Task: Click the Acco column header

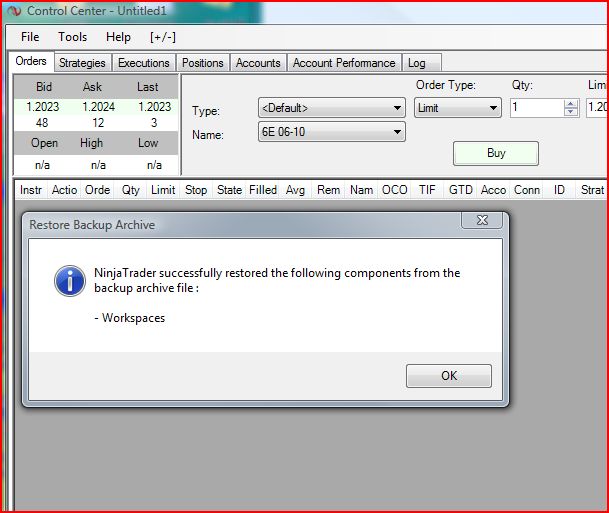Action: point(493,190)
